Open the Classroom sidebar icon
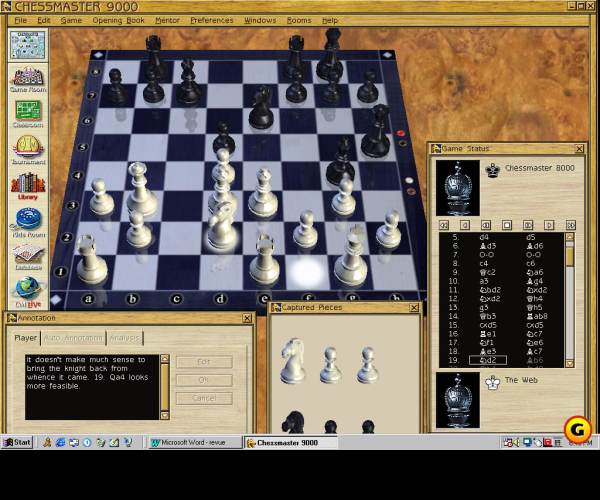The height and width of the screenshot is (500, 600). [28, 114]
